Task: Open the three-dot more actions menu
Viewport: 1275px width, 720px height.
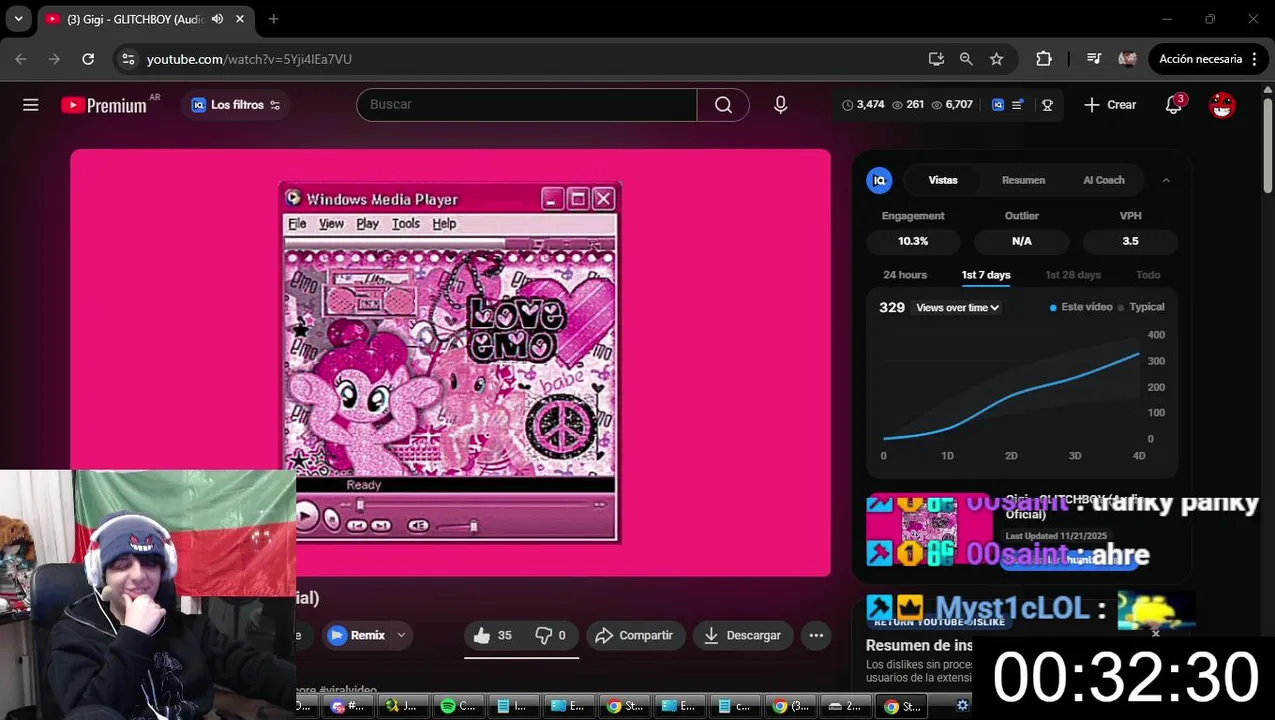Action: tap(816, 635)
